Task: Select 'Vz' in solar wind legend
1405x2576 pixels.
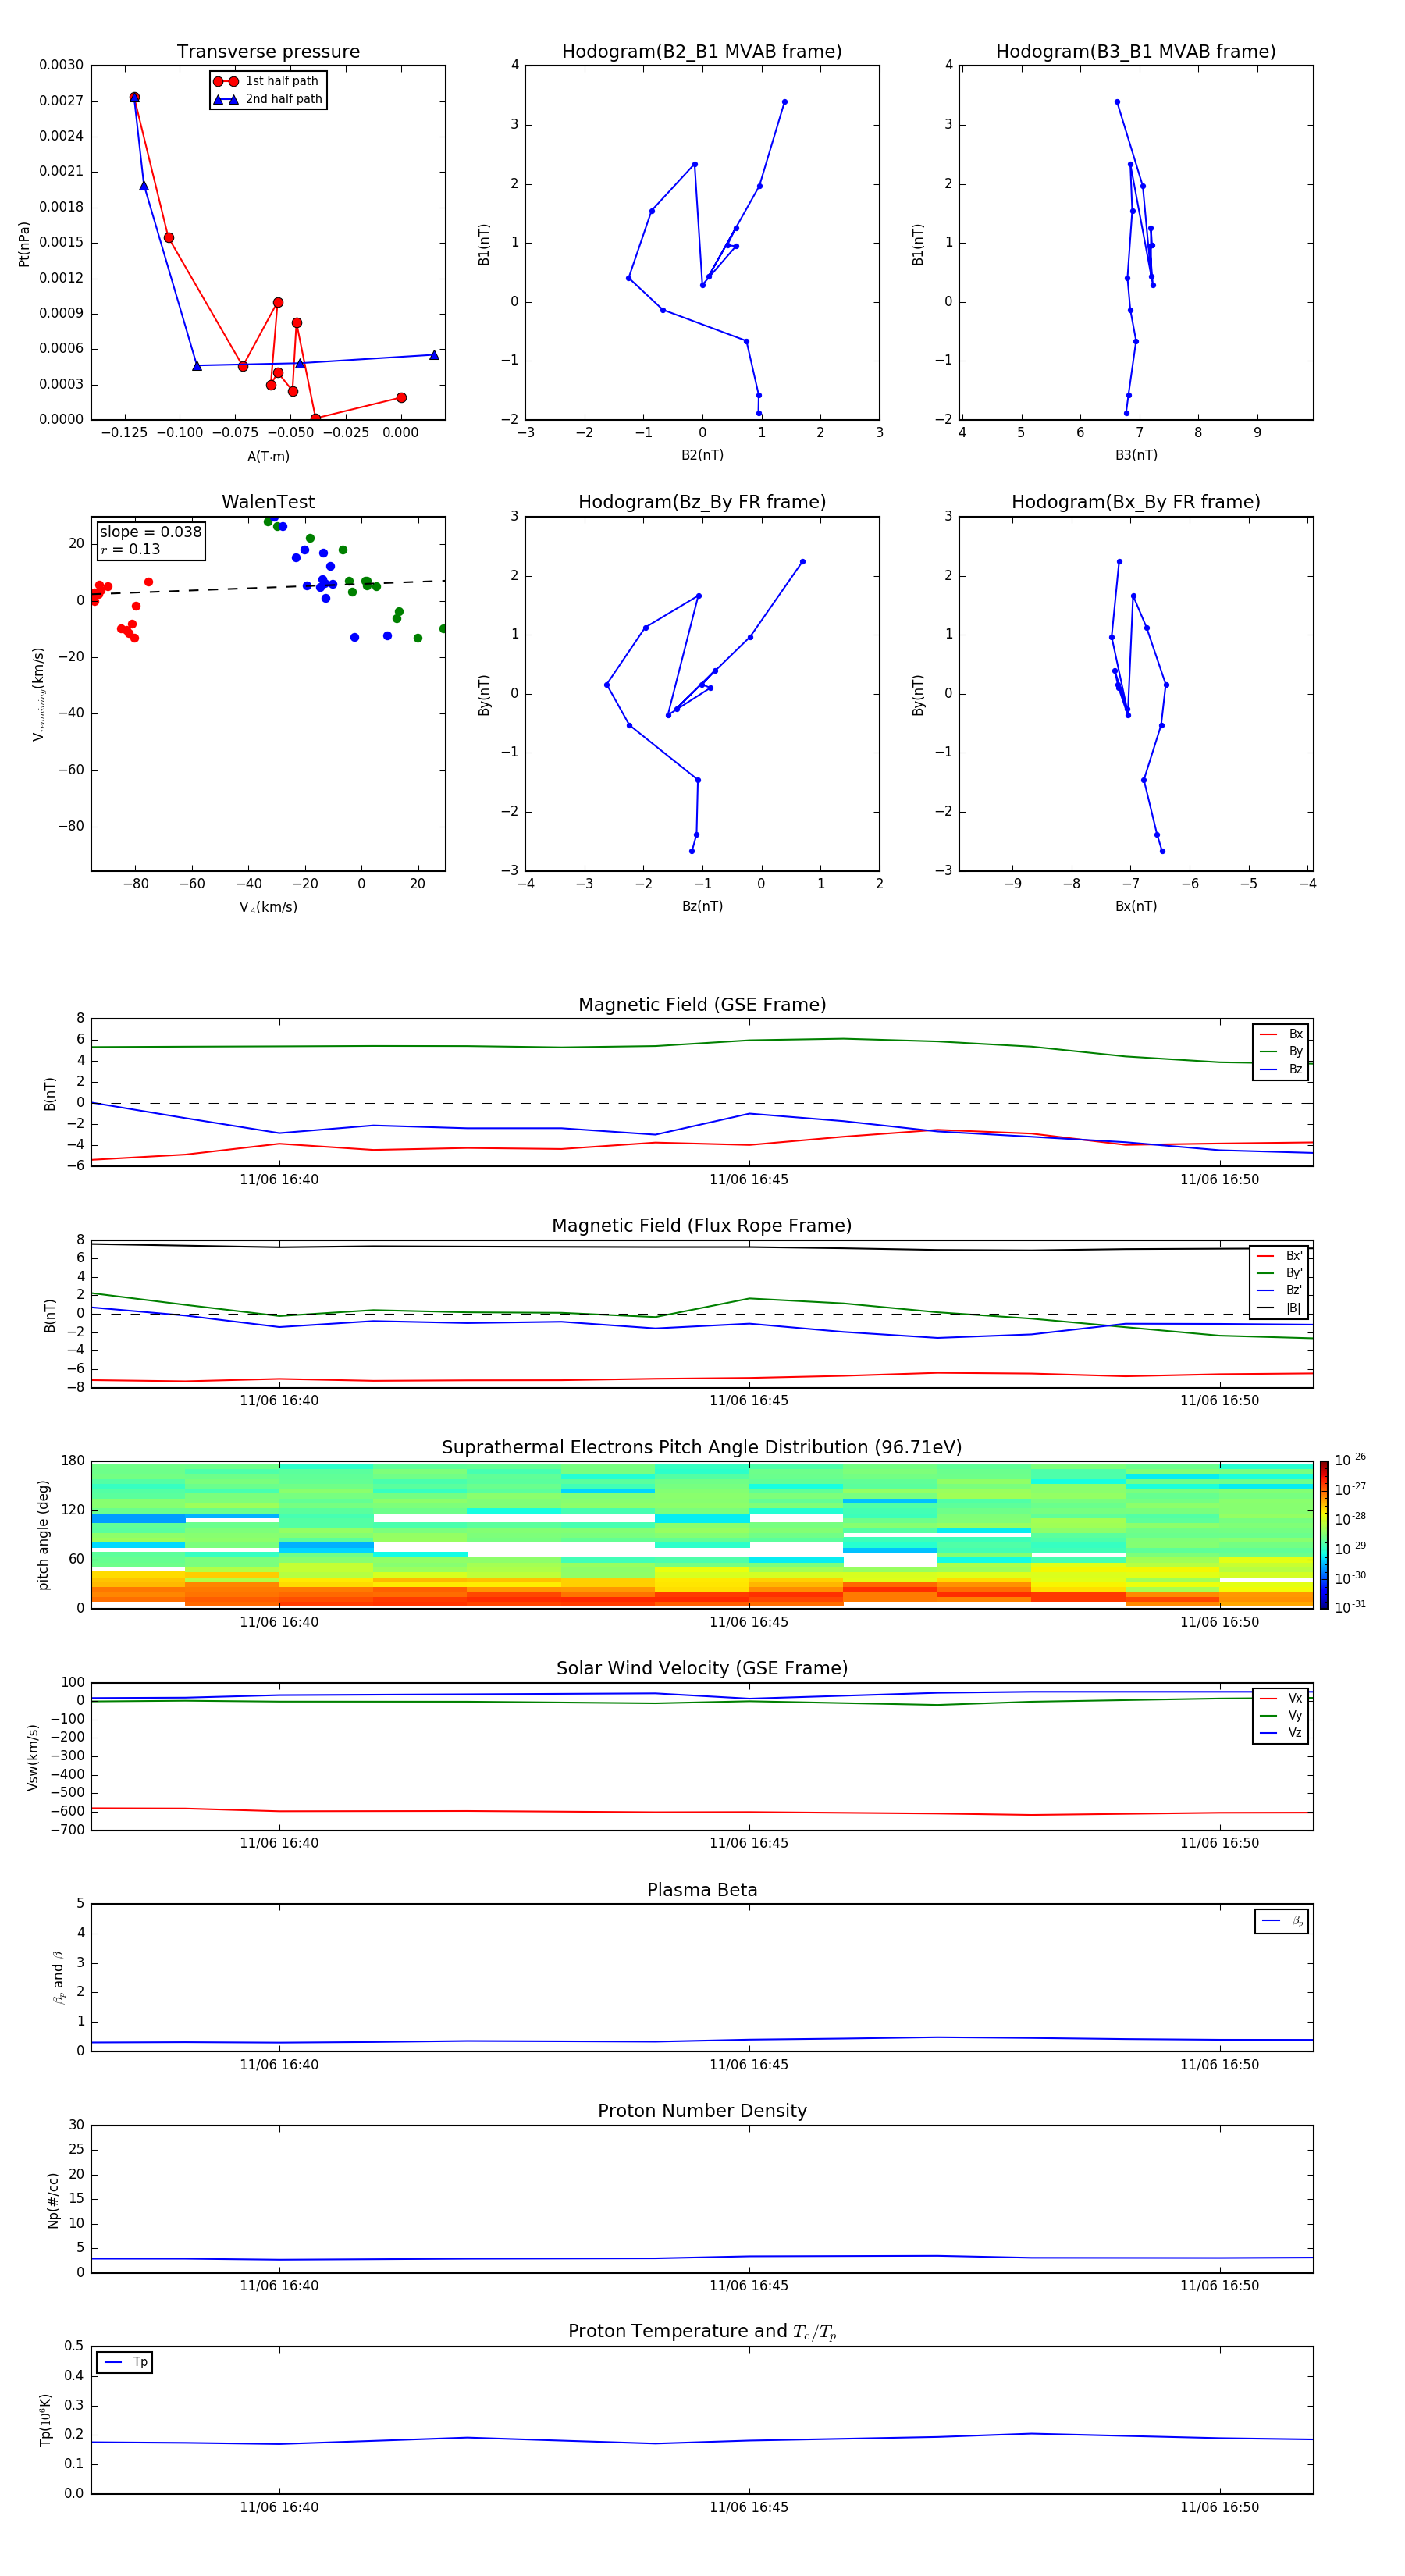Action: [1282, 1733]
